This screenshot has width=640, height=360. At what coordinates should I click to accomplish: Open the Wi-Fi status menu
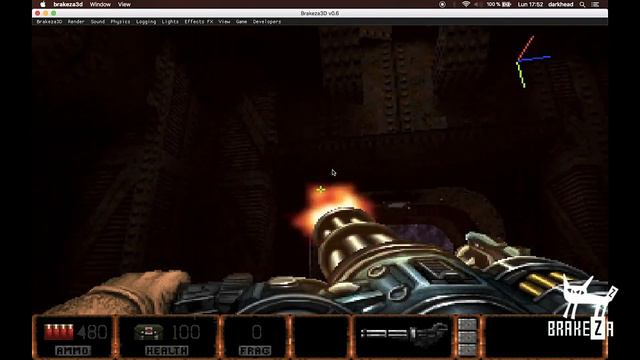coord(466,4)
